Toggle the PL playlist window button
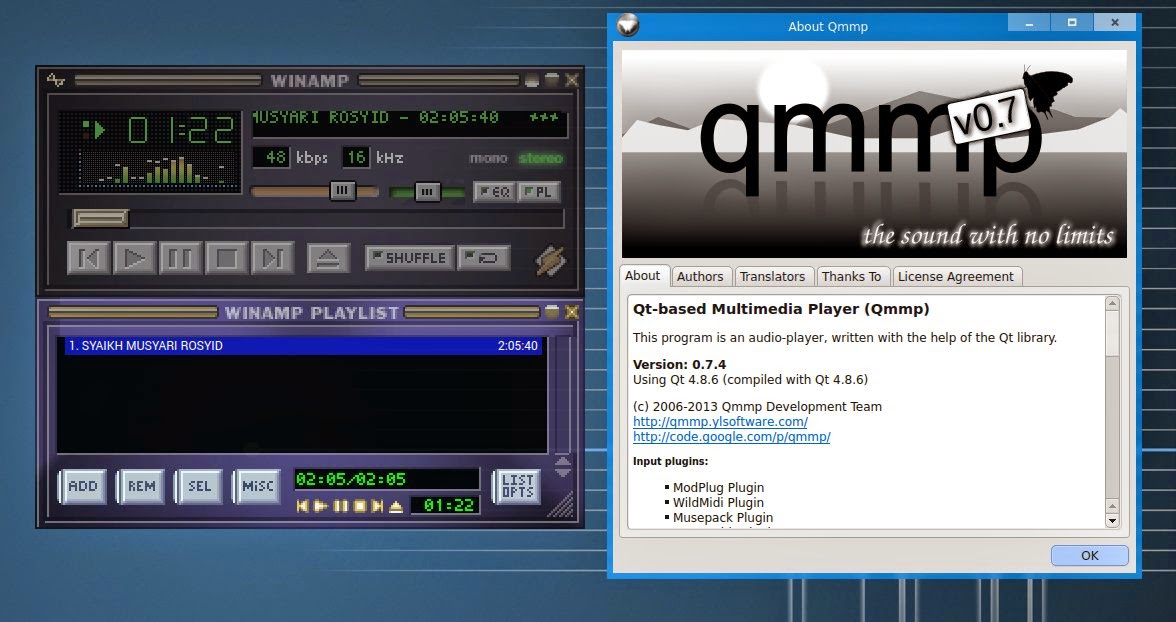 (538, 192)
